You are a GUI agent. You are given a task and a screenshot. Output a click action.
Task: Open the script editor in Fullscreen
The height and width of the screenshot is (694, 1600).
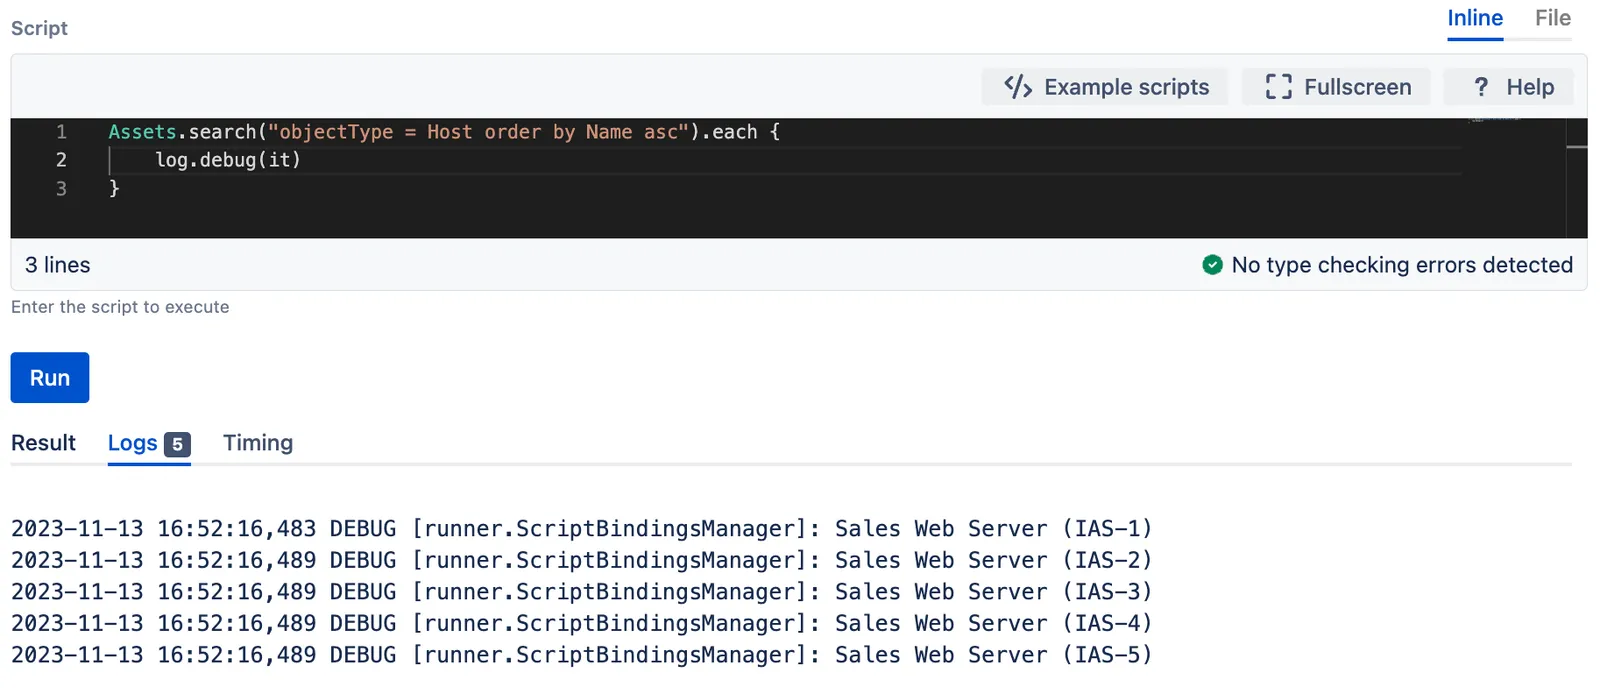(1337, 87)
